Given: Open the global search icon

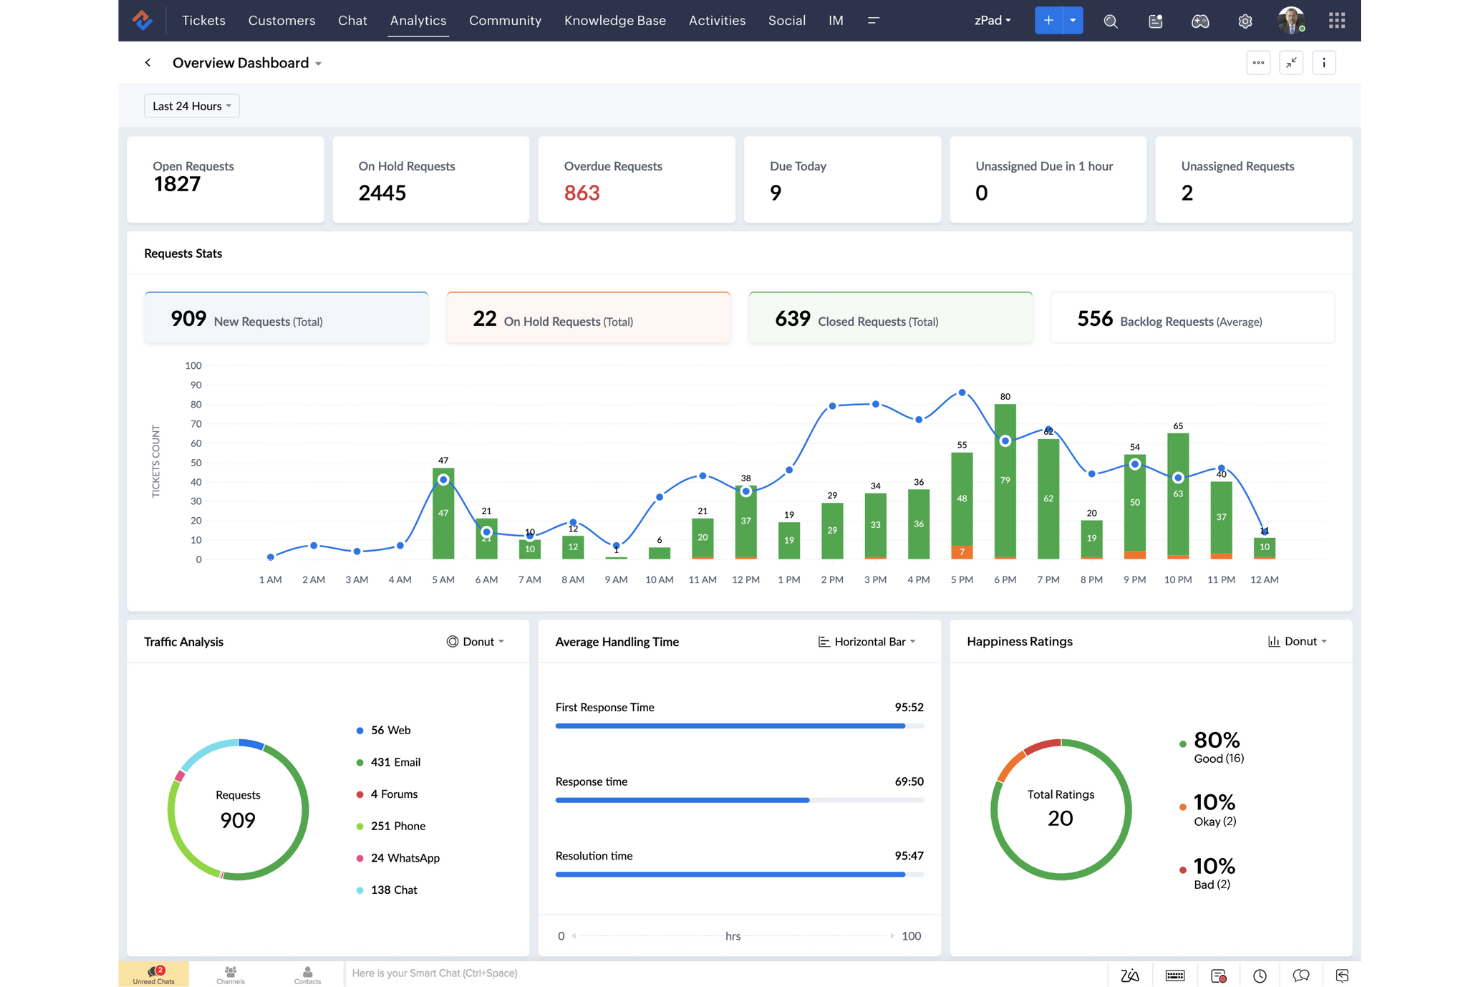Looking at the screenshot, I should coord(1110,21).
